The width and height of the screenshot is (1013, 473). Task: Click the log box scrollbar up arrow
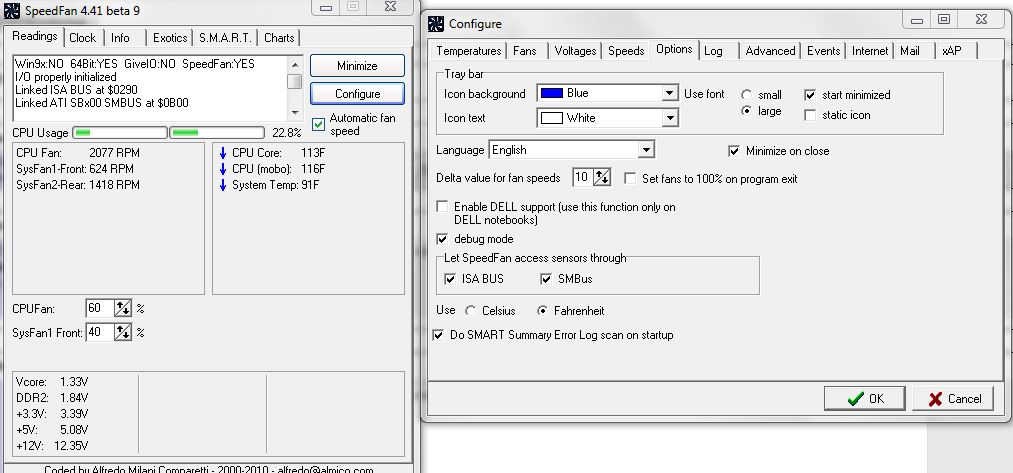pos(295,65)
